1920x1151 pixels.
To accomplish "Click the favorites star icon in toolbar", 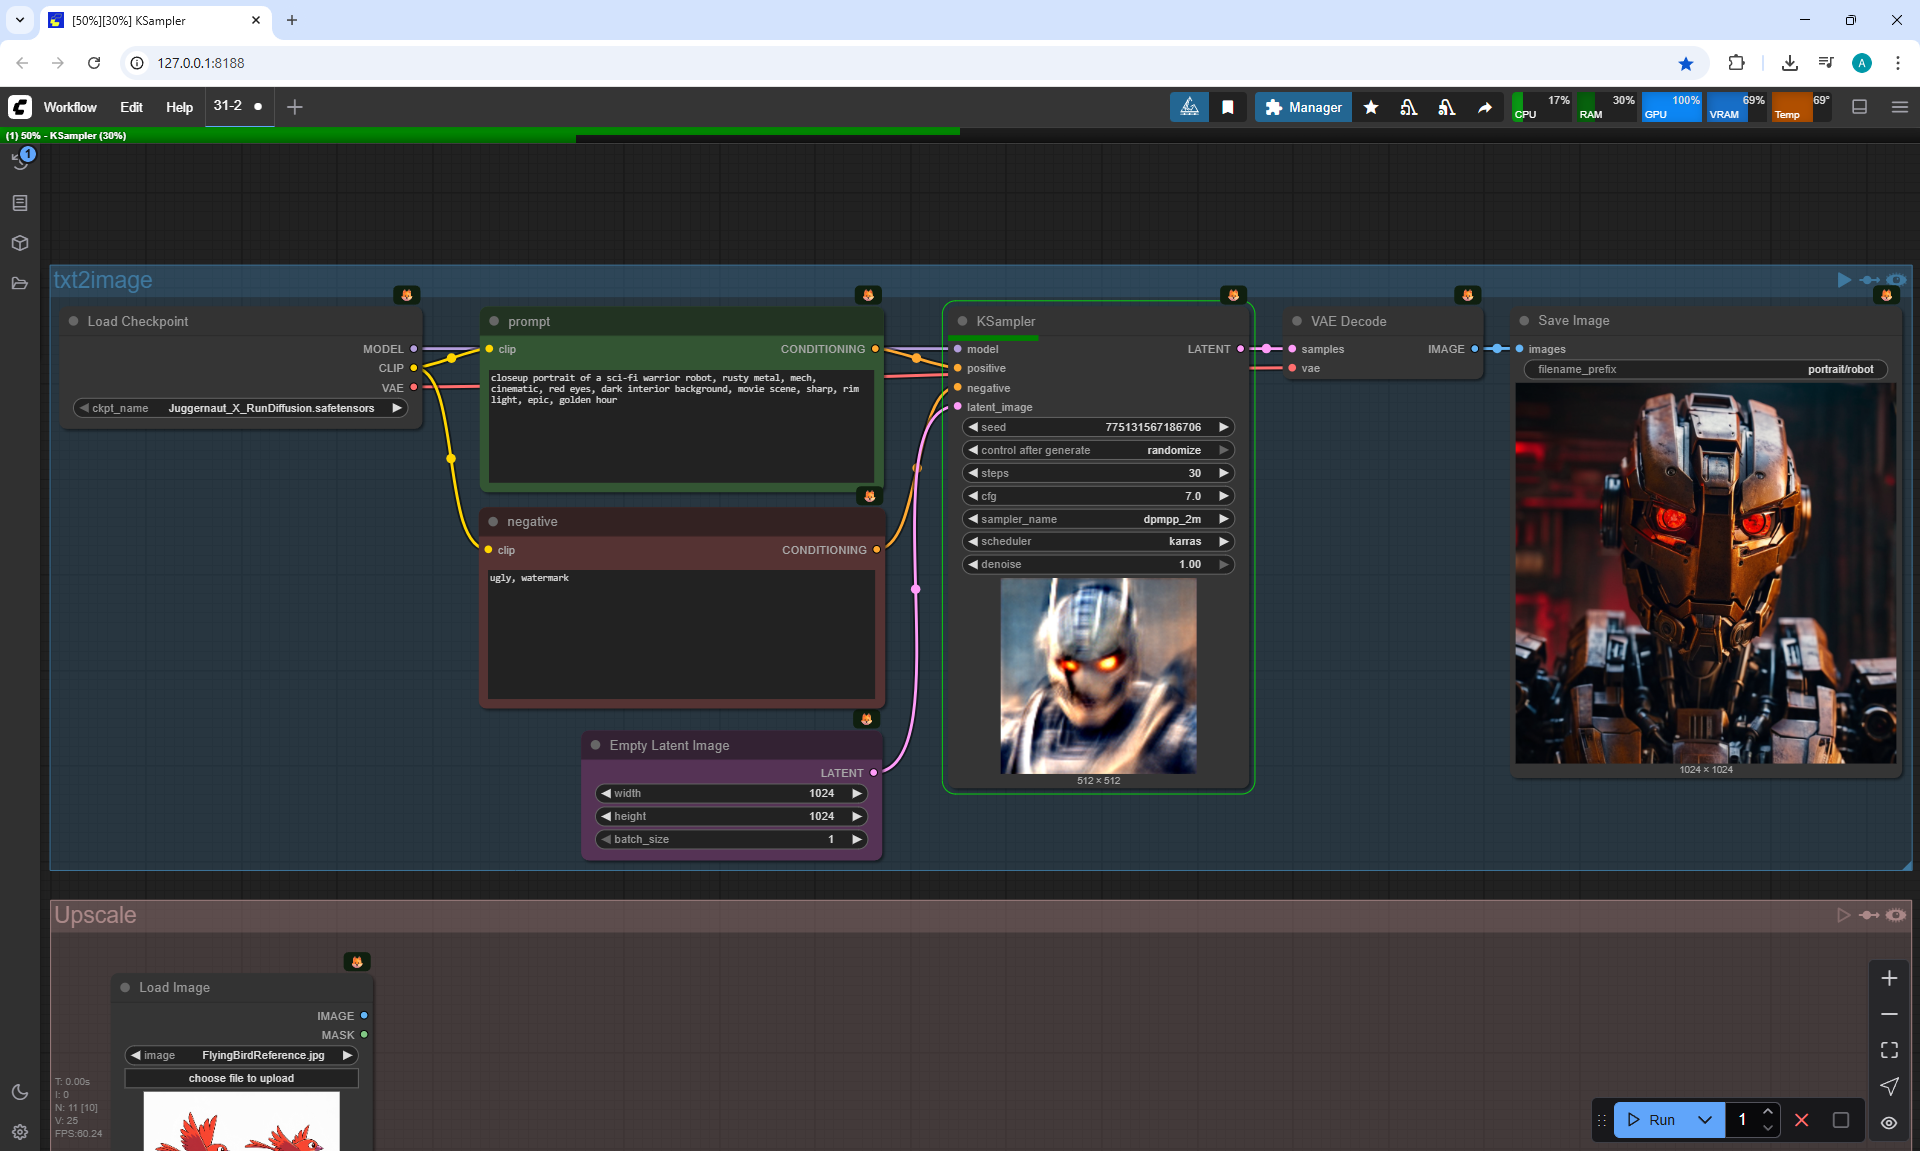I will coord(1371,107).
